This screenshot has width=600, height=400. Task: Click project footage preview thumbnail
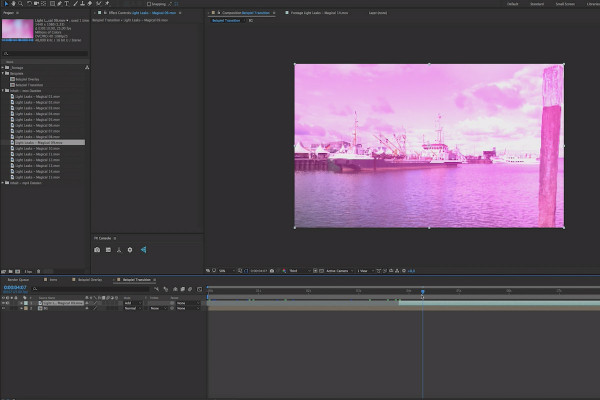[18, 29]
